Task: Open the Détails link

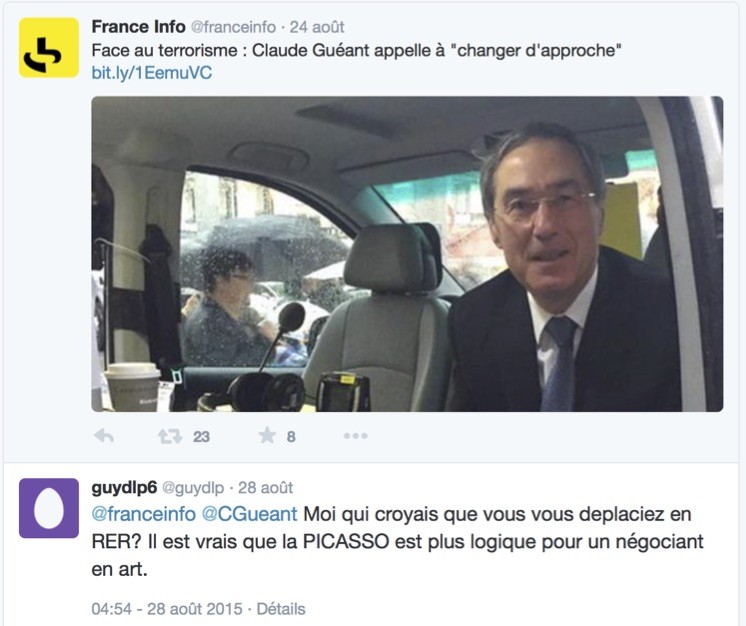Action: click(x=281, y=609)
